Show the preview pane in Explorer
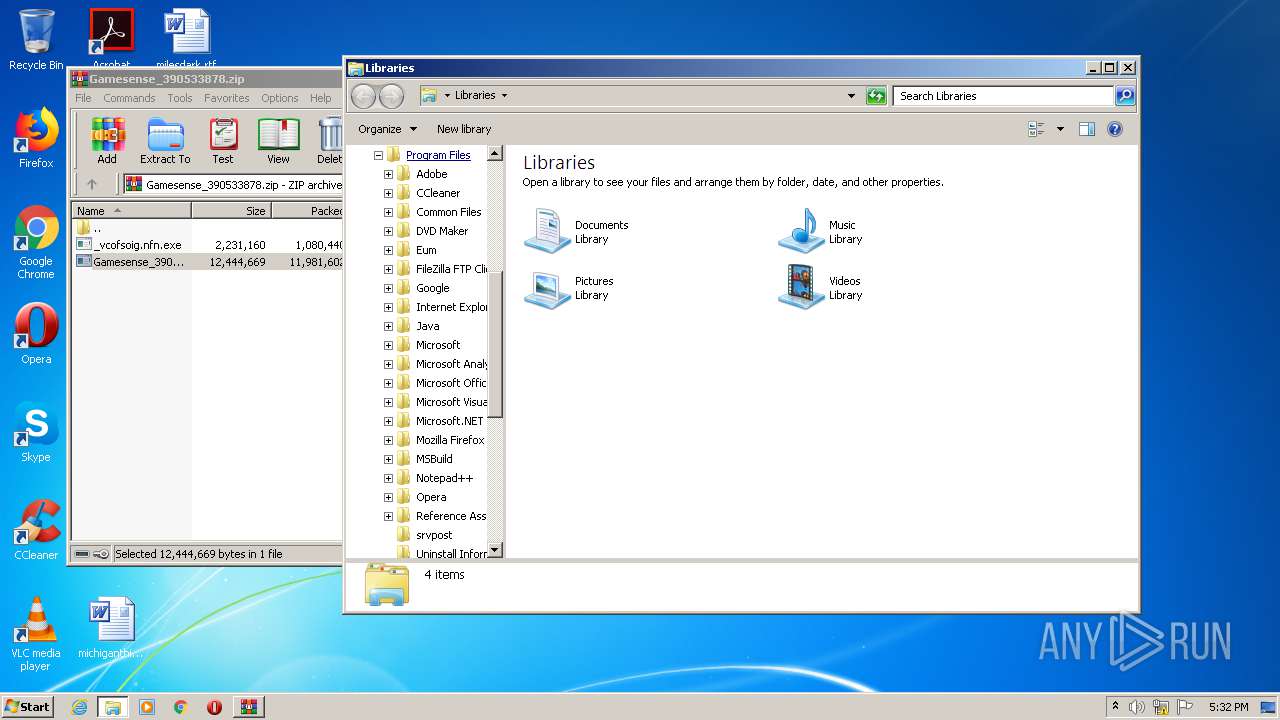Screen dimensions: 1280x720 click(x=1087, y=129)
